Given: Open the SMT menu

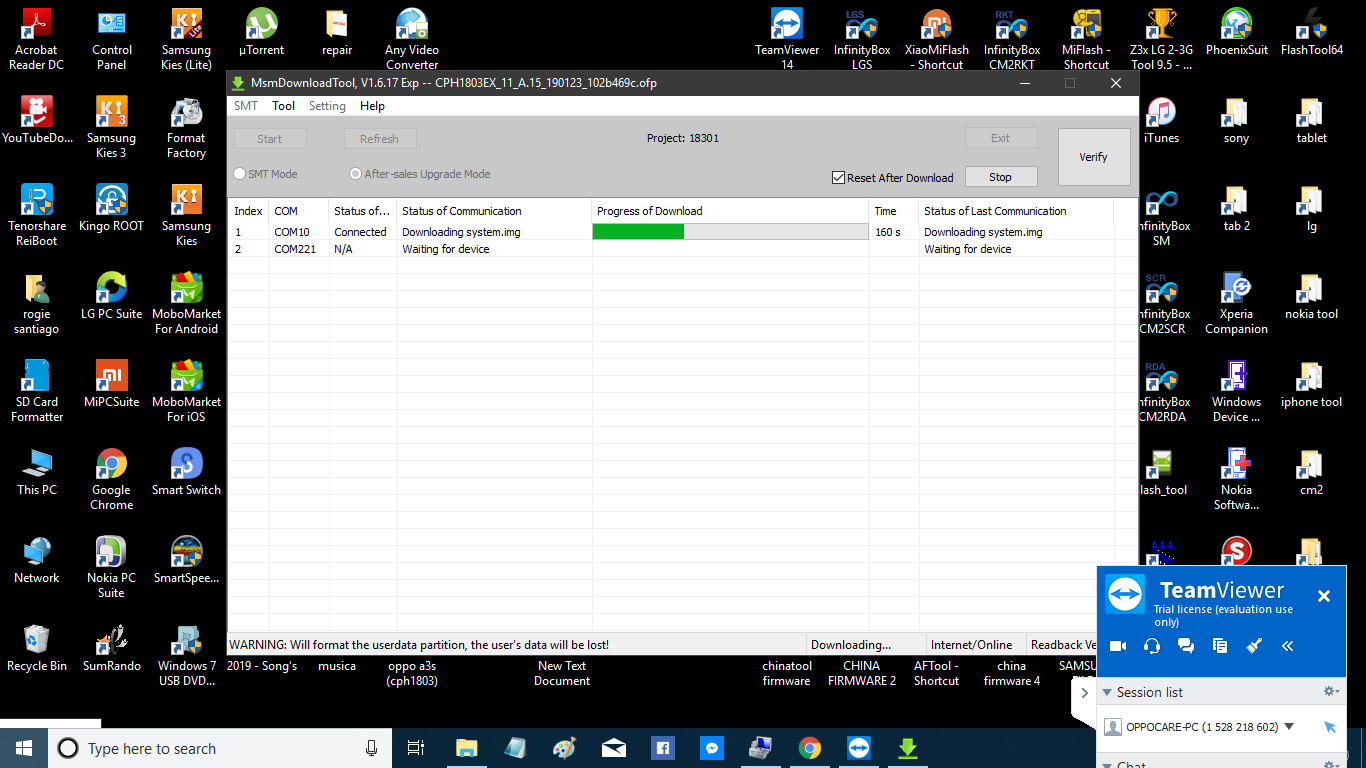Looking at the screenshot, I should click(x=245, y=106).
